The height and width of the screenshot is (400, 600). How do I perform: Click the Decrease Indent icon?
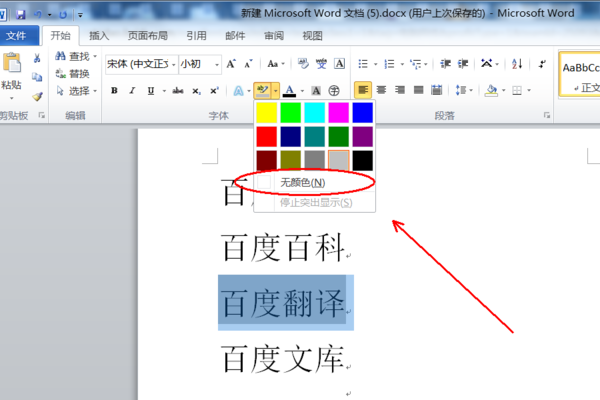(445, 64)
